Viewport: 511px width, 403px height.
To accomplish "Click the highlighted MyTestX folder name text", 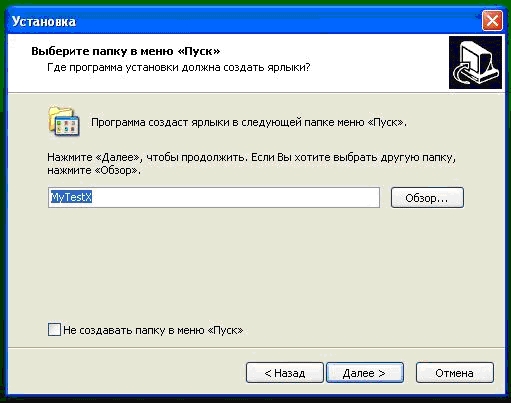I will click(71, 197).
